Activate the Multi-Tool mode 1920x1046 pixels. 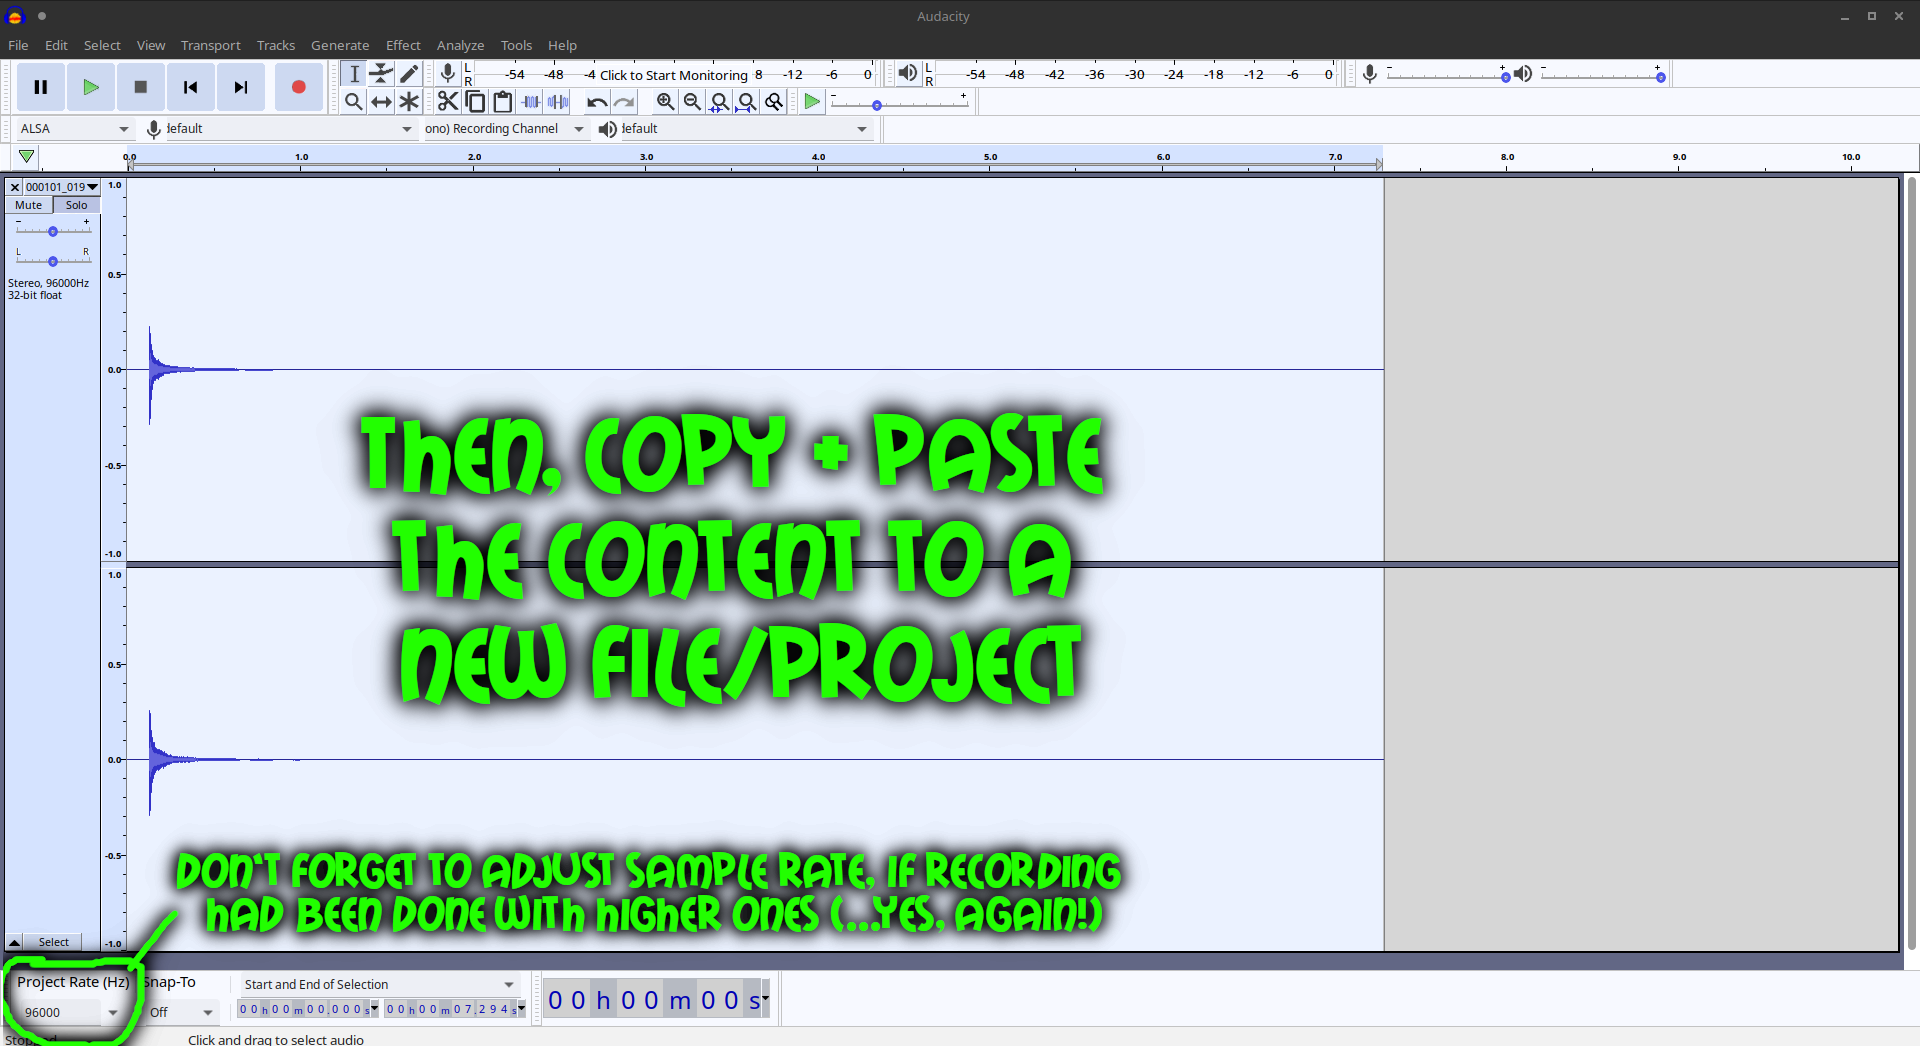pyautogui.click(x=409, y=100)
